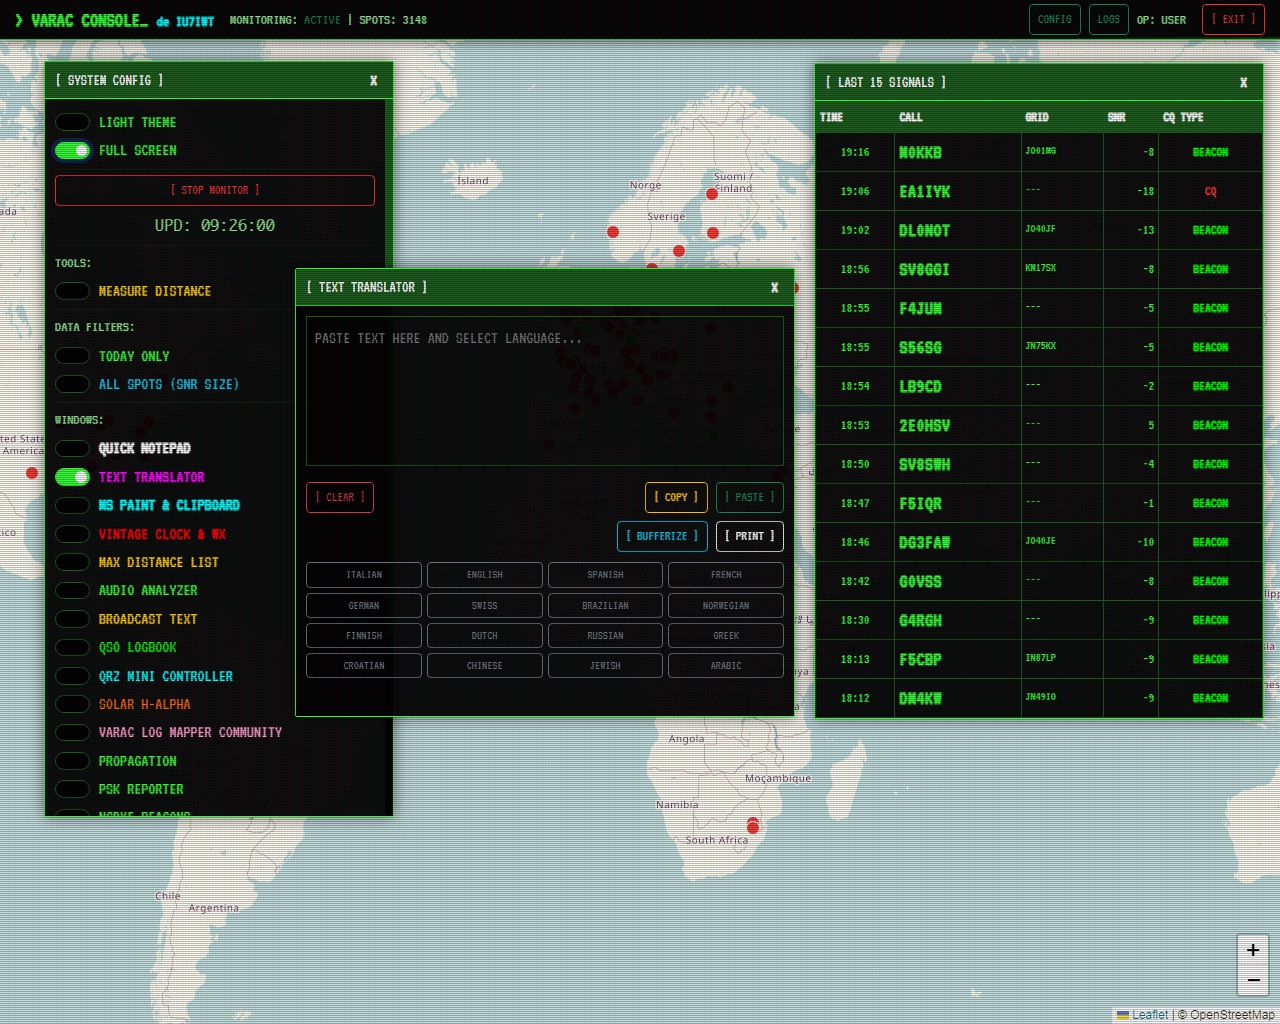Screen dimensions: 1280x1024
Task: Click the red spot marker in Finland
Action: pyautogui.click(x=712, y=194)
